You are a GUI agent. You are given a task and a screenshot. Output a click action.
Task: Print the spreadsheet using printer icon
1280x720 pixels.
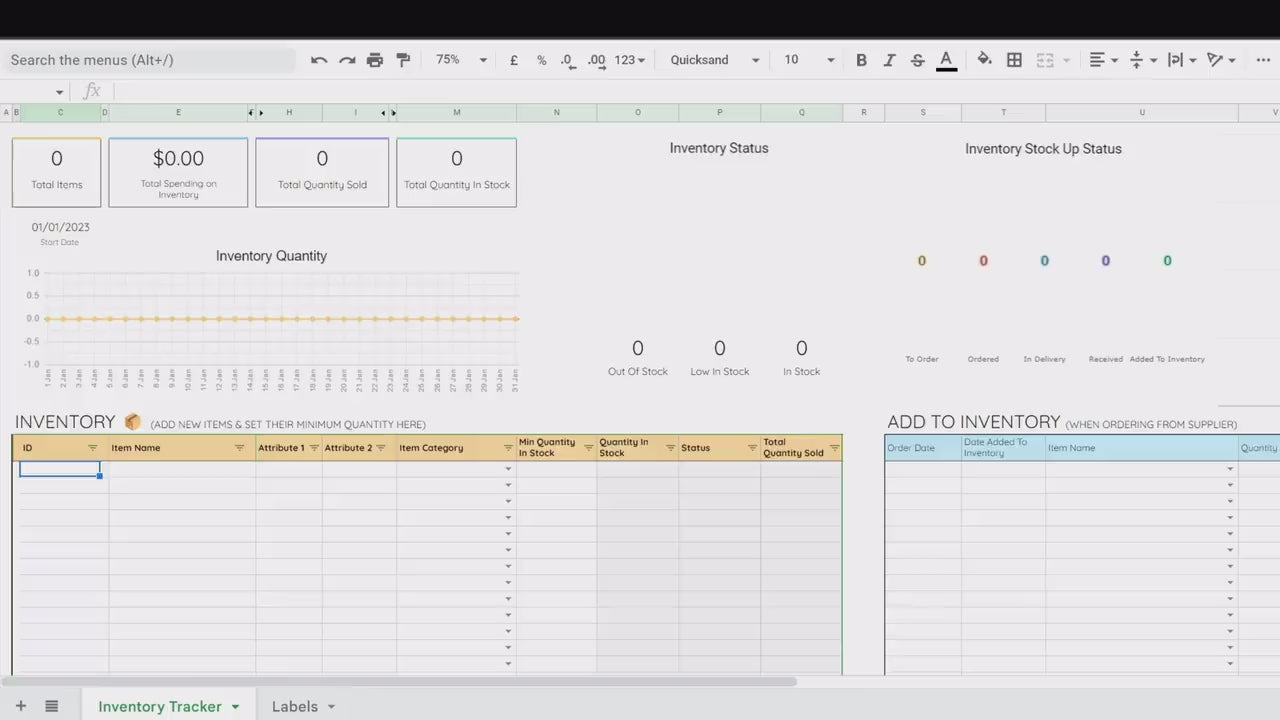pos(375,60)
